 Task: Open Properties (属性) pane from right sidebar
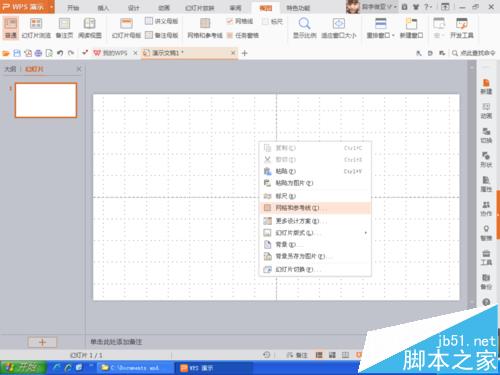tap(486, 184)
